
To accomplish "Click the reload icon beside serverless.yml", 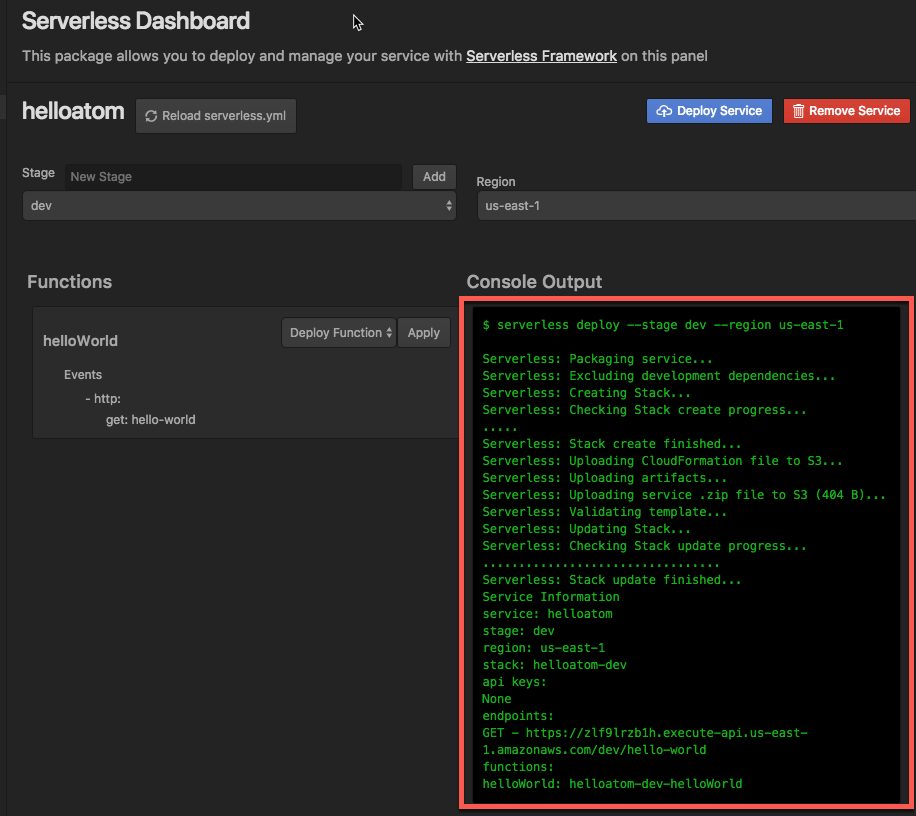I will (x=151, y=116).
